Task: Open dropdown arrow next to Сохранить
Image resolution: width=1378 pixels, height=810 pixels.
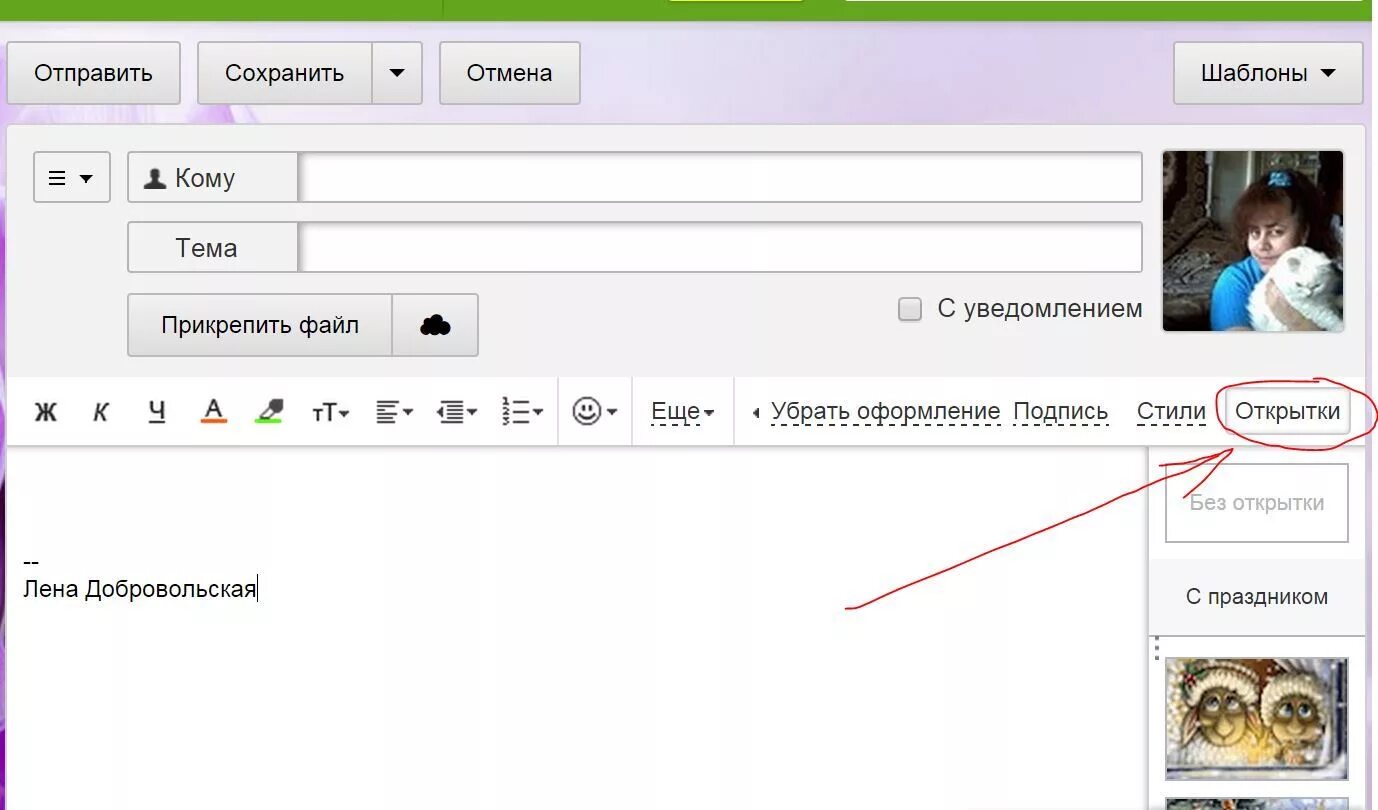Action: [x=397, y=73]
